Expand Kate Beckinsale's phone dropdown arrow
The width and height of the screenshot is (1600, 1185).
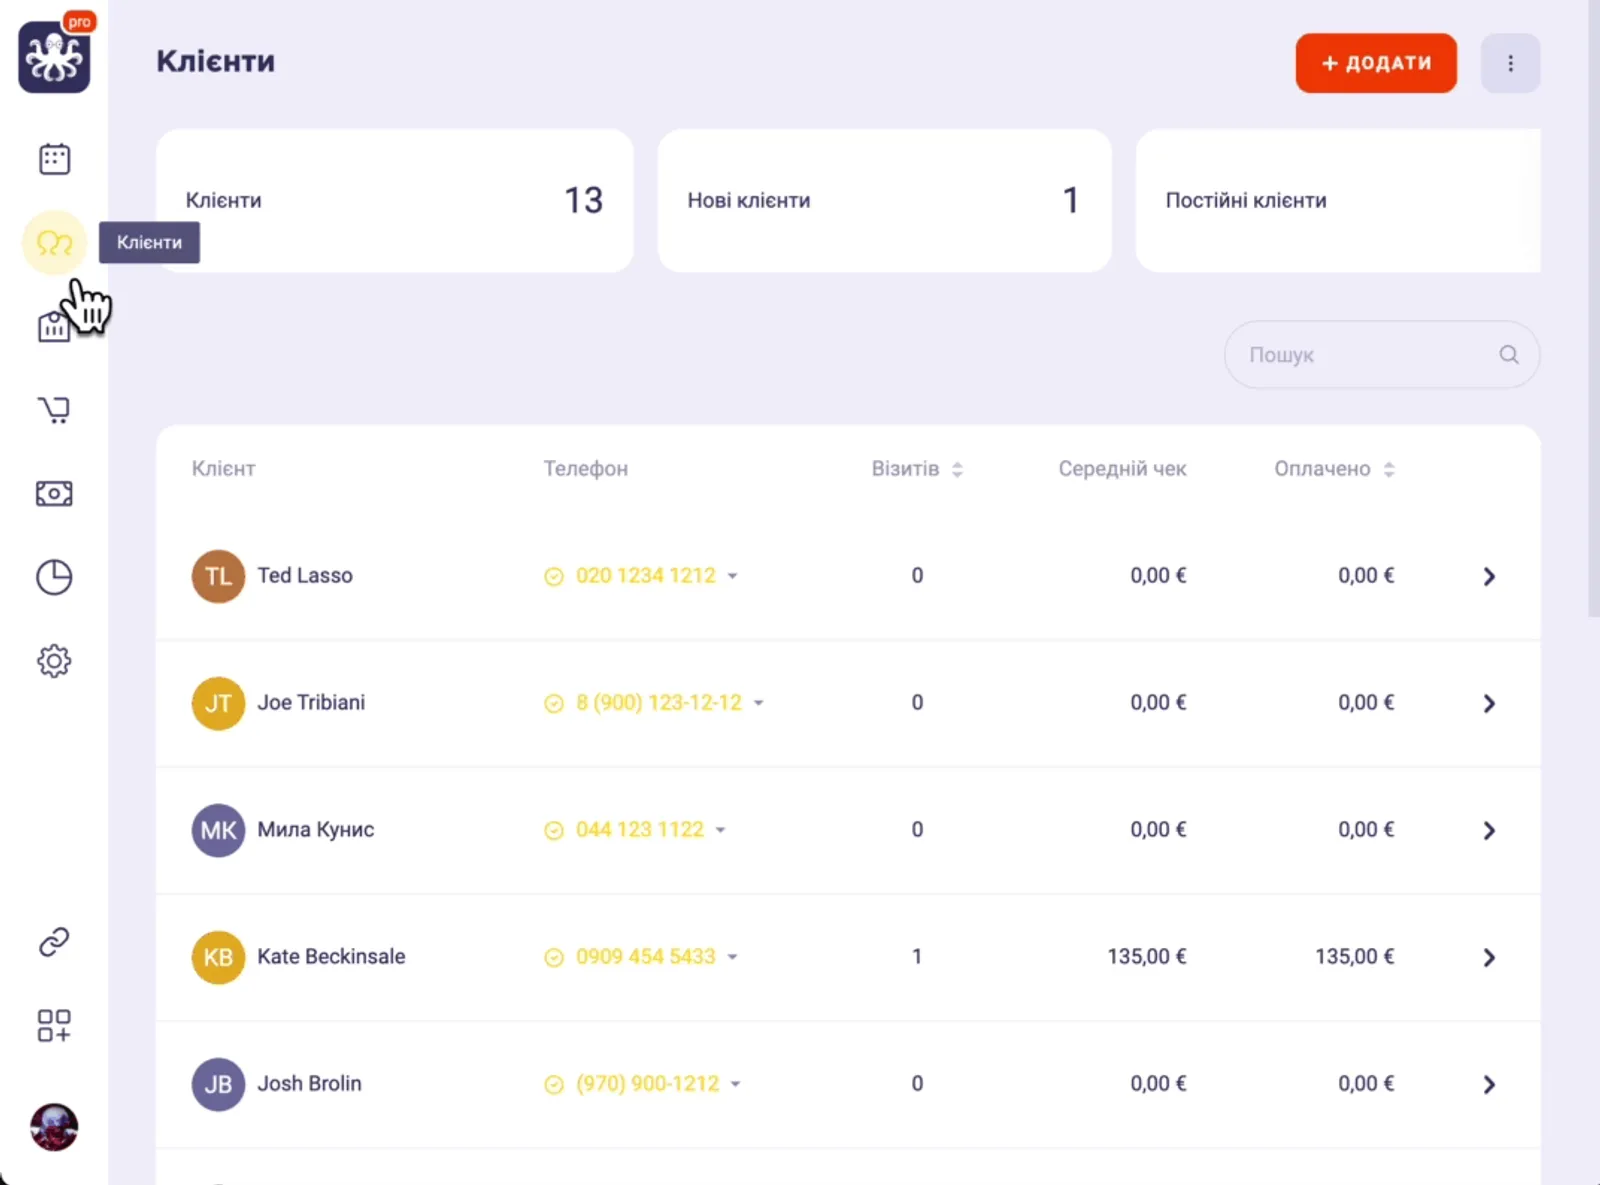pos(733,957)
